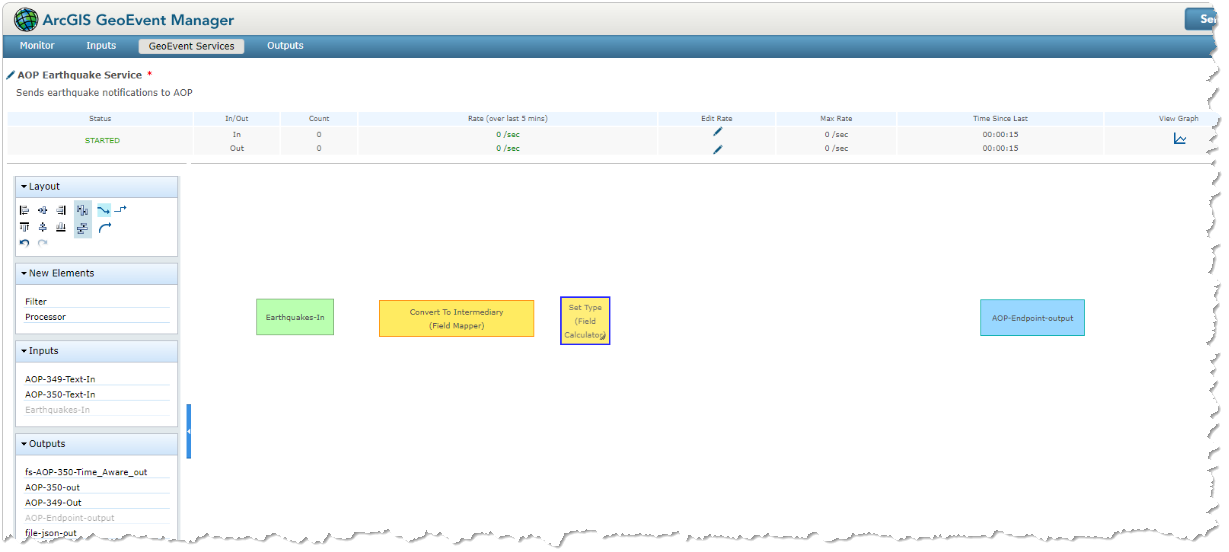
Task: Select the orthogonal stepped connector style icon
Action: click(120, 209)
